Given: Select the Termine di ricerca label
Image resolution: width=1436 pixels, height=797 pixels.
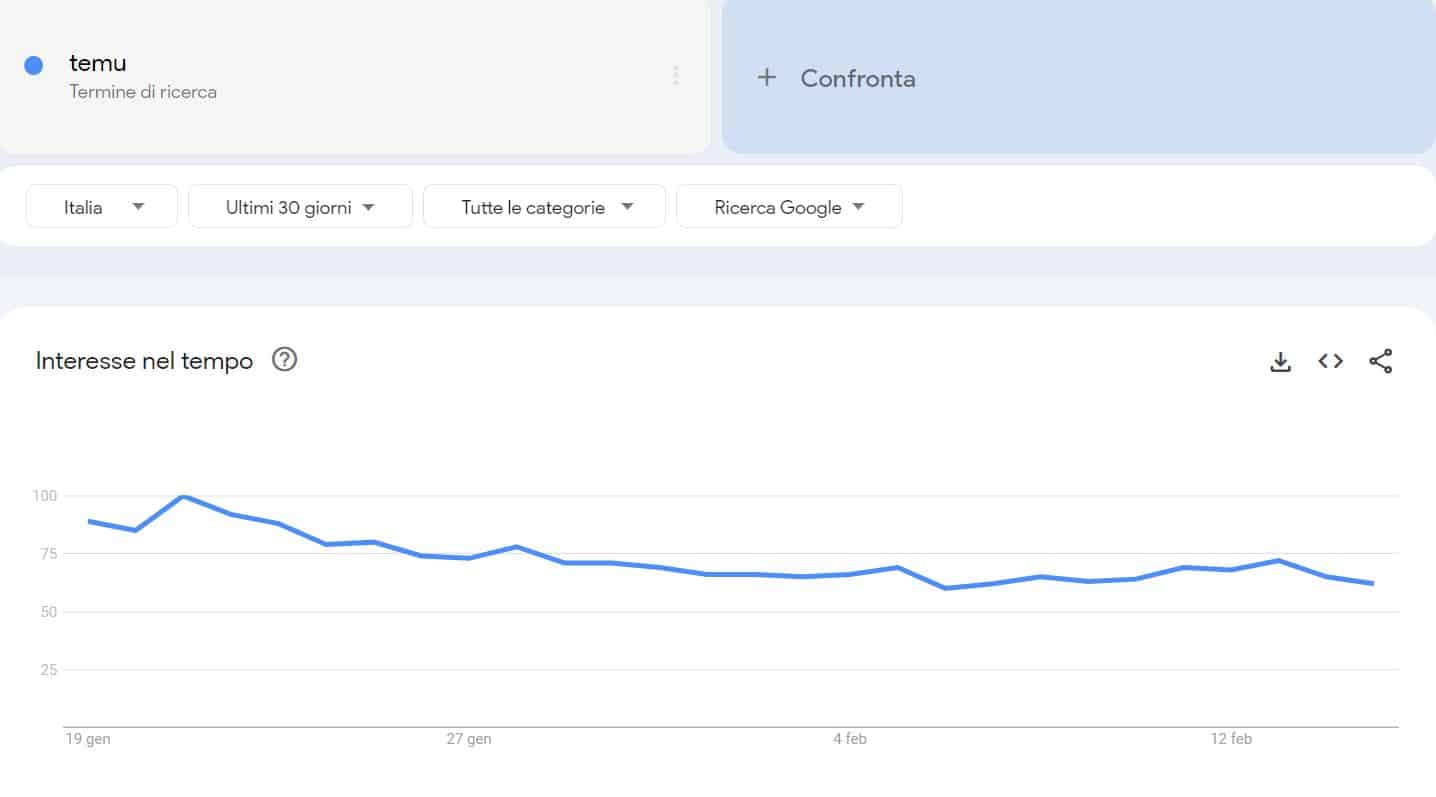Looking at the screenshot, I should click(x=143, y=91).
